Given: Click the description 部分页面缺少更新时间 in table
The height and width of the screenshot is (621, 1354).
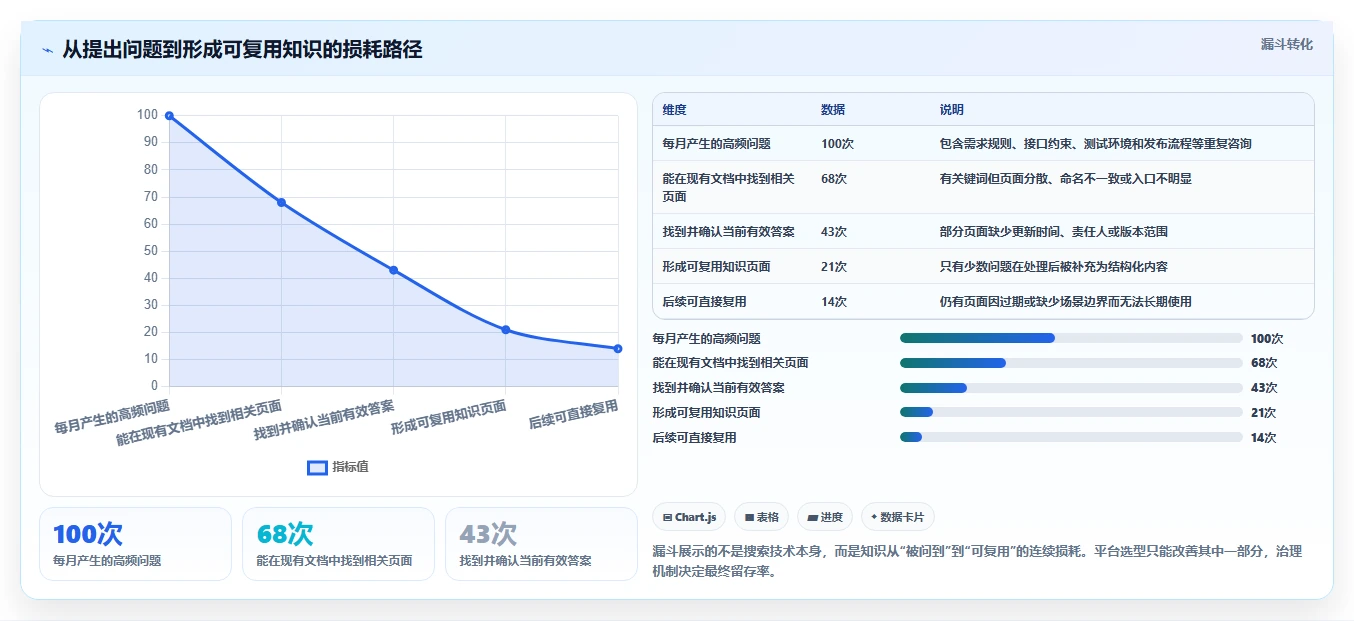Looking at the screenshot, I should (1053, 232).
